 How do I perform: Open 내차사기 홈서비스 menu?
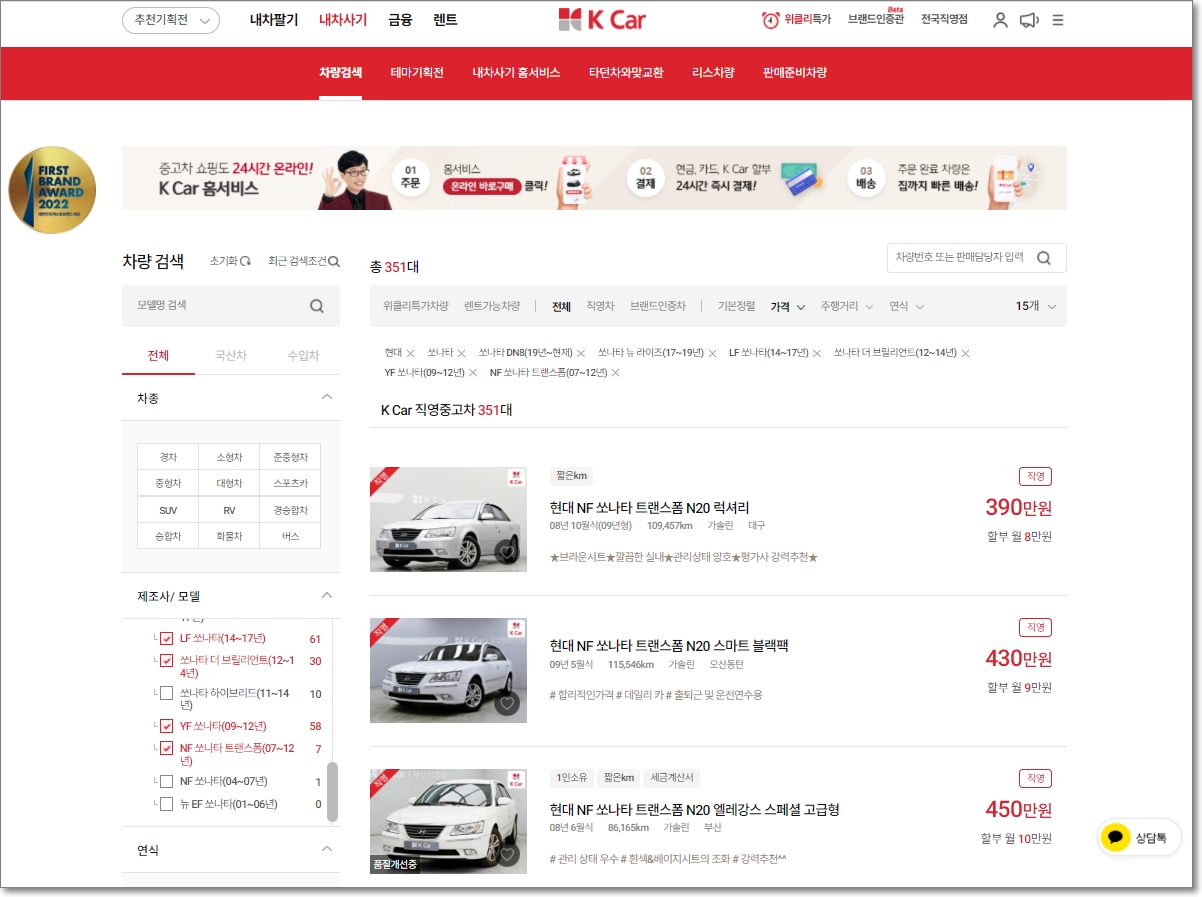[516, 73]
